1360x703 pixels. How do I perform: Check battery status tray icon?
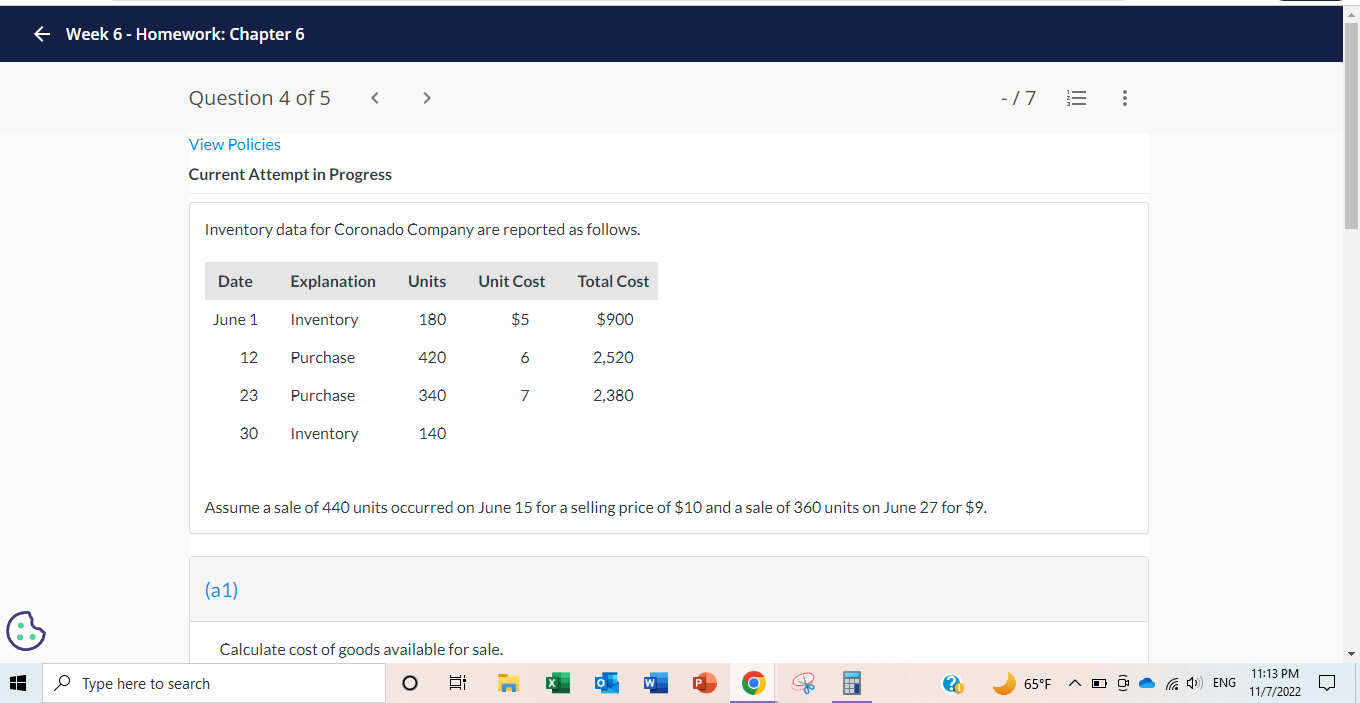[x=1099, y=684]
